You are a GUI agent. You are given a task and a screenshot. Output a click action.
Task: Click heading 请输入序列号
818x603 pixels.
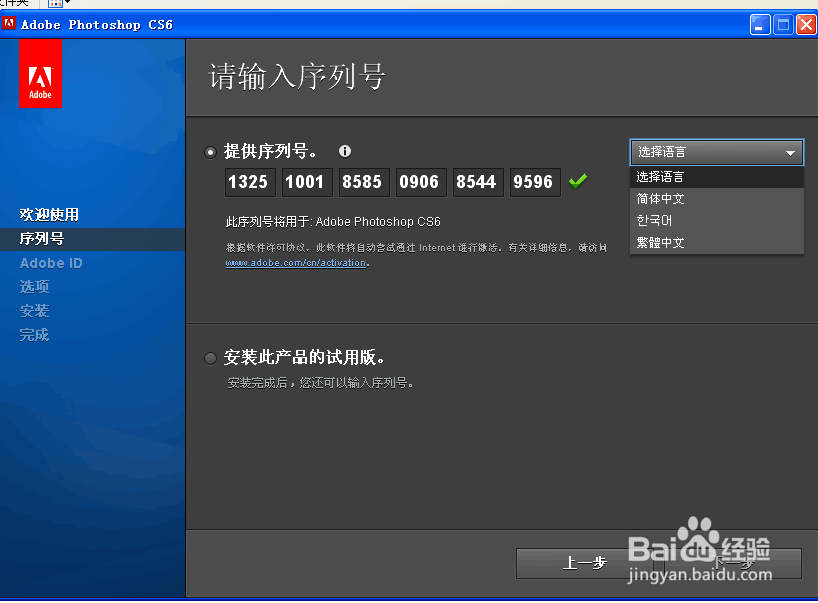297,77
